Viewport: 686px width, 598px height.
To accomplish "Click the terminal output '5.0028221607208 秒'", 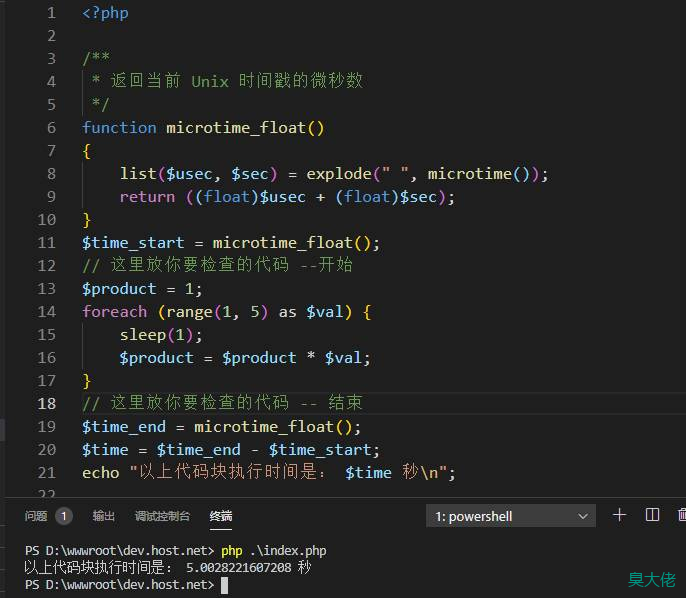I will click(x=248, y=567).
